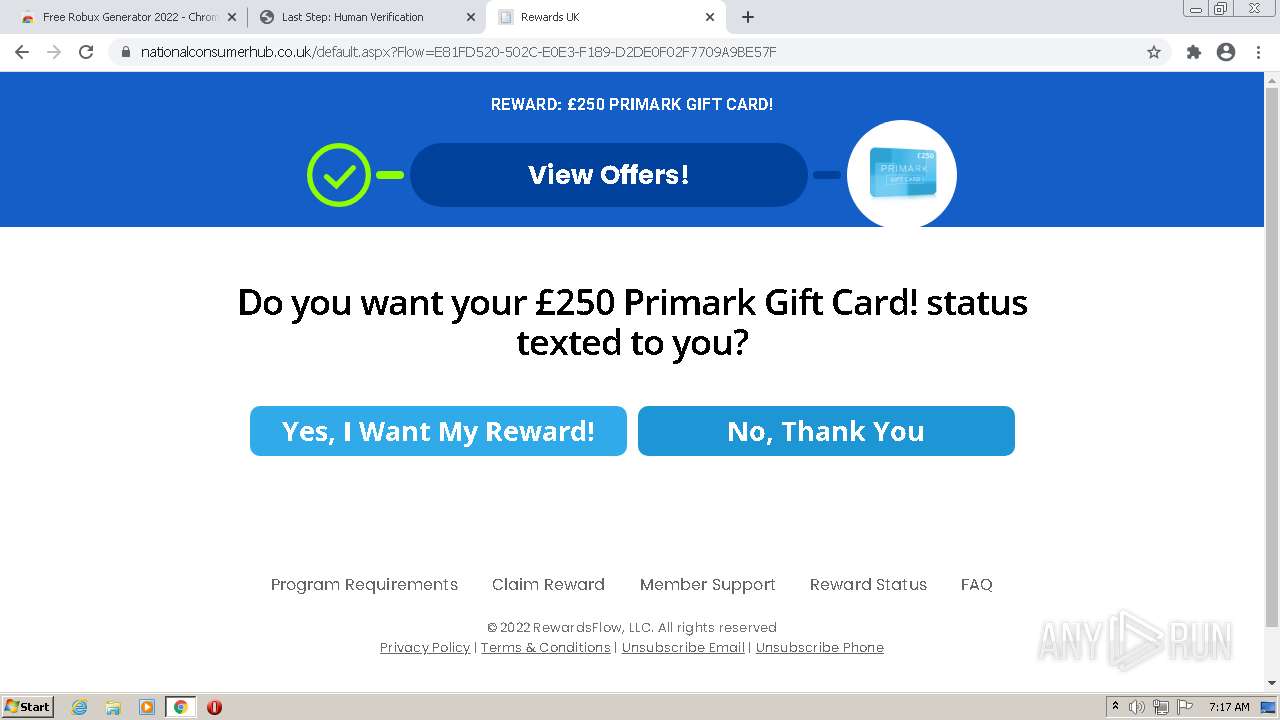Open the Chrome three-dot menu
Image resolution: width=1280 pixels, height=720 pixels.
point(1259,52)
